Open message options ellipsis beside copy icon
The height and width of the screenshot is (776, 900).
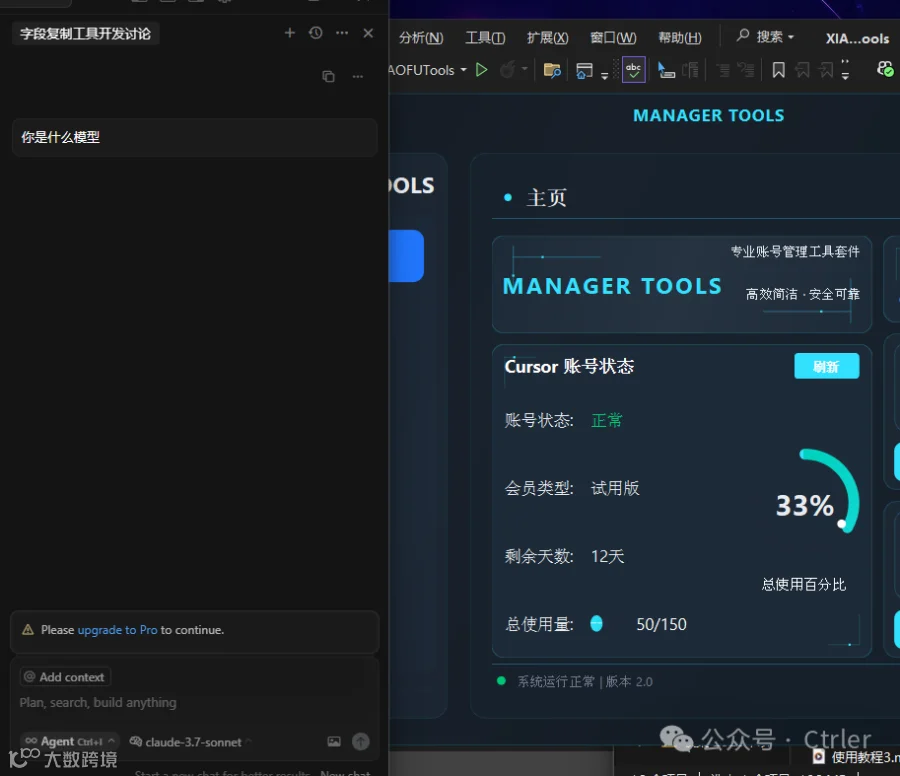(358, 76)
